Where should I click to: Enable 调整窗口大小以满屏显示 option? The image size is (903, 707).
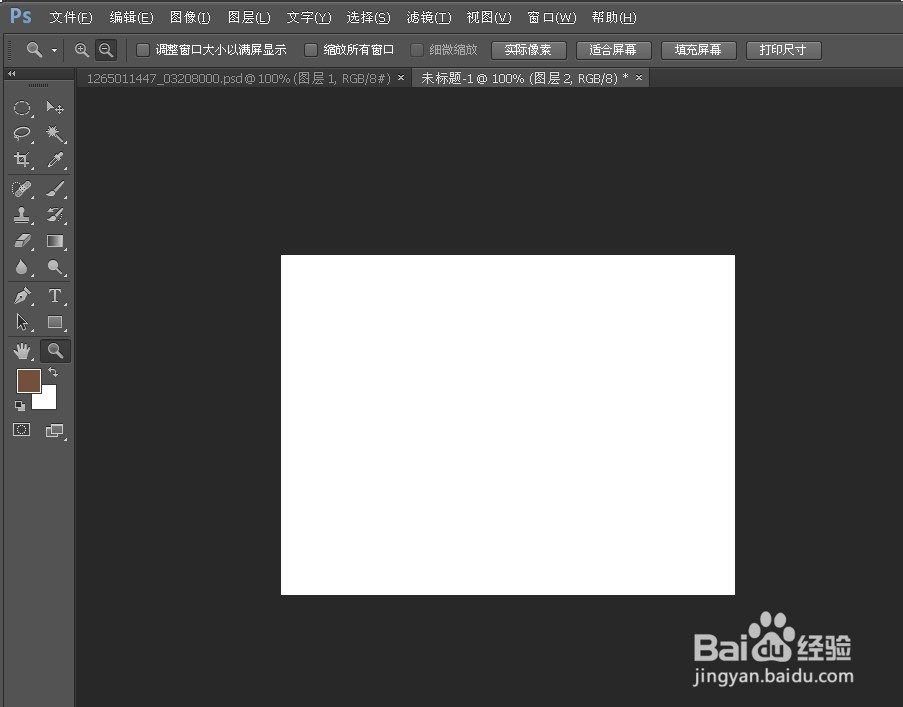pyautogui.click(x=143, y=49)
